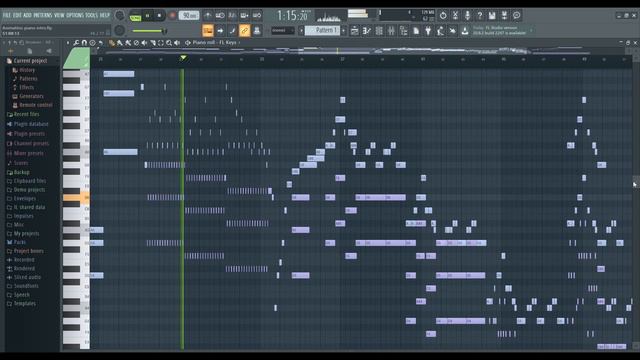Open the Pattern 1 selector
Screen dimensions: 640x360
click(x=322, y=30)
